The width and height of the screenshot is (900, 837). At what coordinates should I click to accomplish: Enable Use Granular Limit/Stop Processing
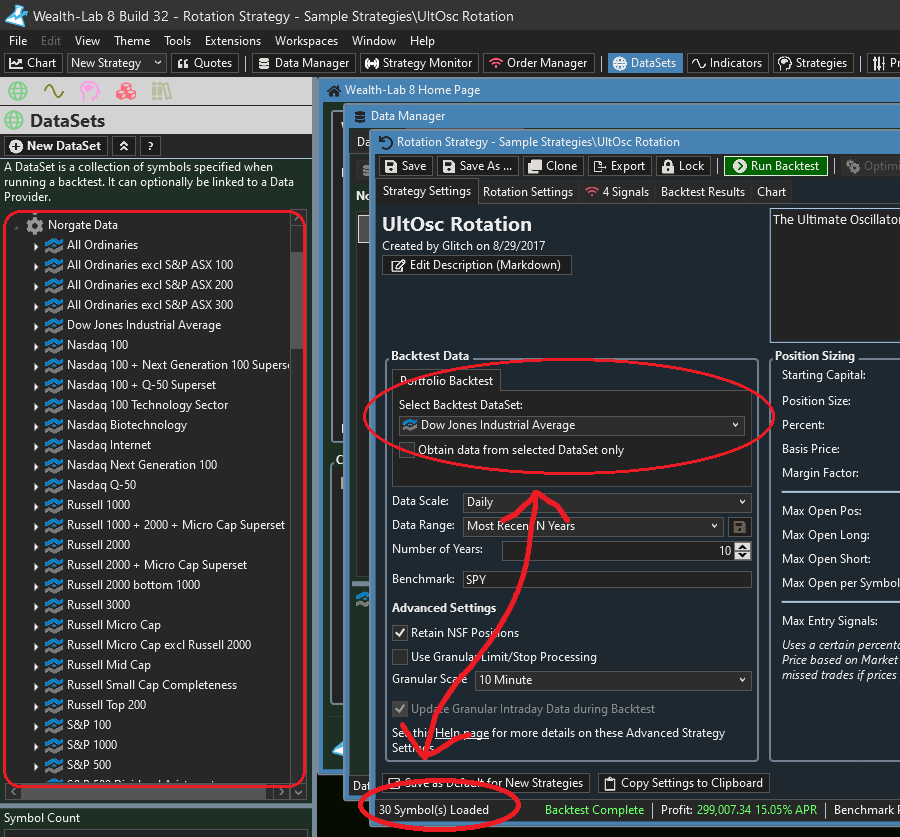400,657
